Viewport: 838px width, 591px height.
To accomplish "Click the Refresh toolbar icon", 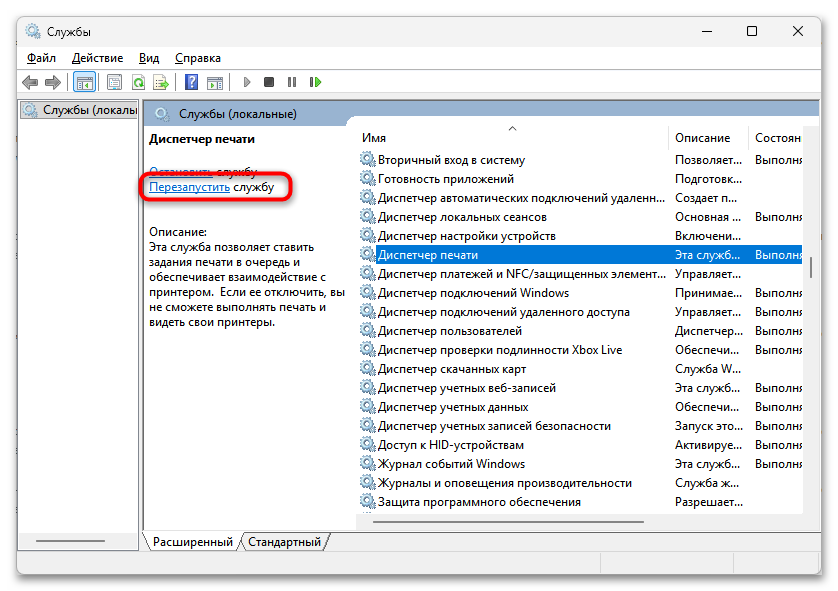I will coord(138,82).
